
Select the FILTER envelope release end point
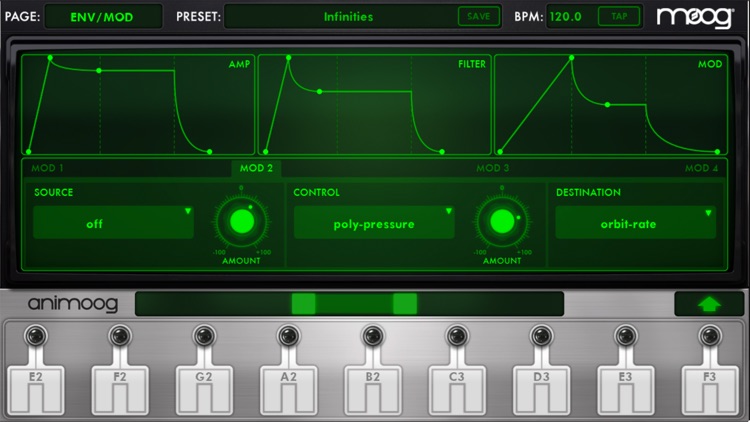click(x=441, y=152)
